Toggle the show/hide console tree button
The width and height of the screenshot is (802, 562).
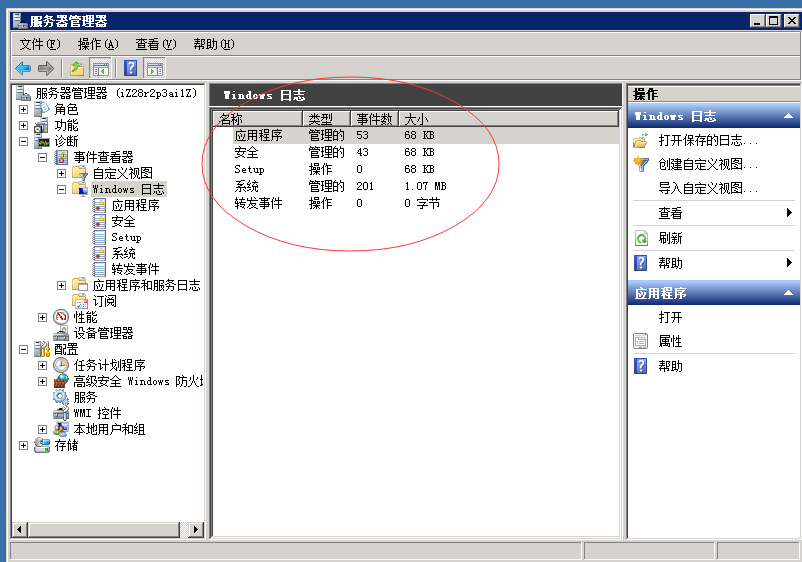pos(101,68)
